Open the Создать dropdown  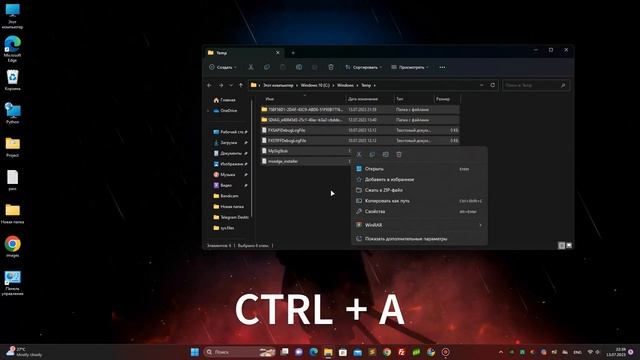[x=223, y=67]
